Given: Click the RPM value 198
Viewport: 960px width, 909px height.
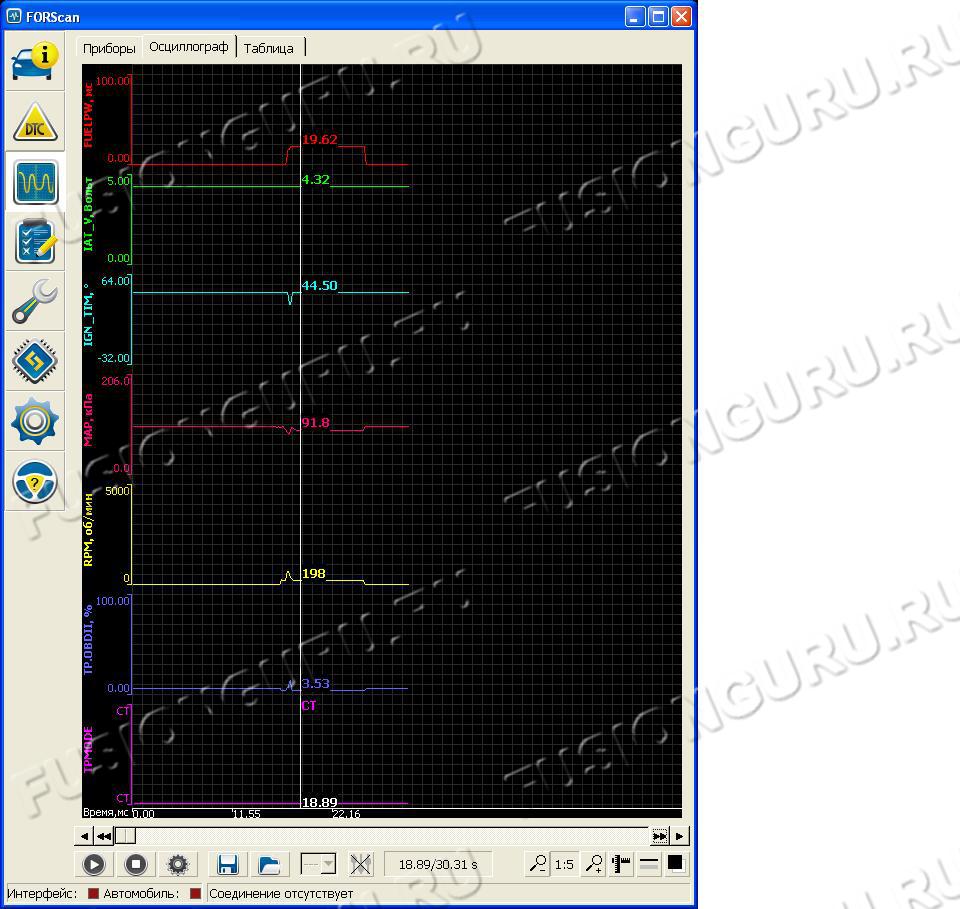Looking at the screenshot, I should click(313, 574).
